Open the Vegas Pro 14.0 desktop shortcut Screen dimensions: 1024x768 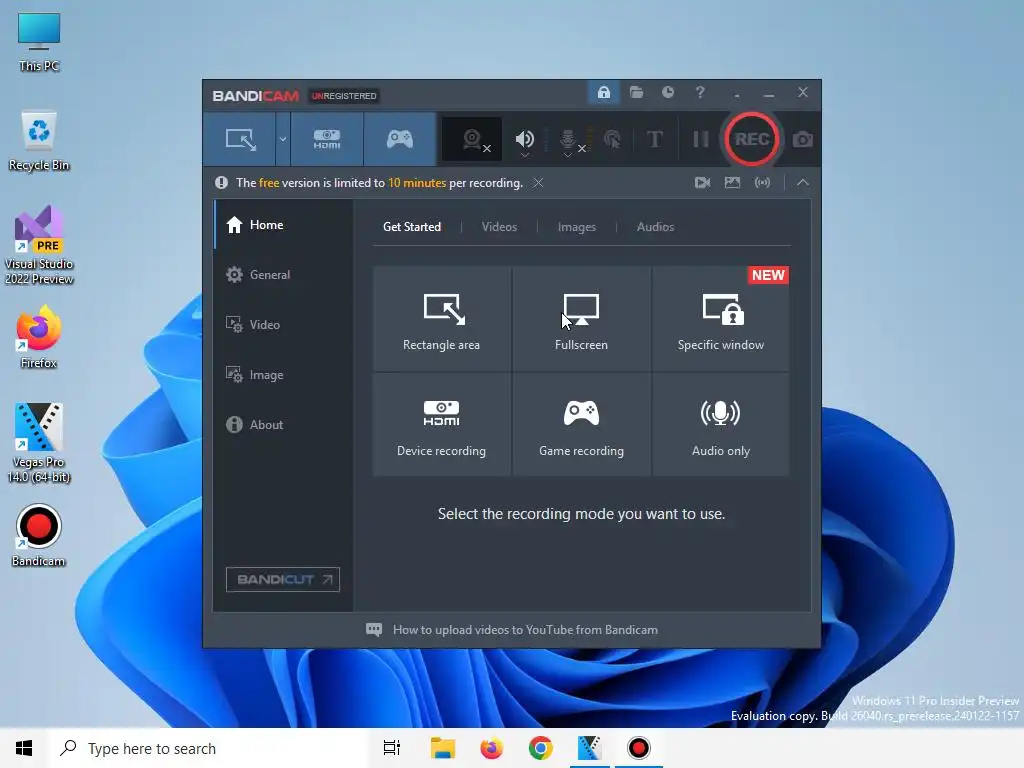[39, 443]
